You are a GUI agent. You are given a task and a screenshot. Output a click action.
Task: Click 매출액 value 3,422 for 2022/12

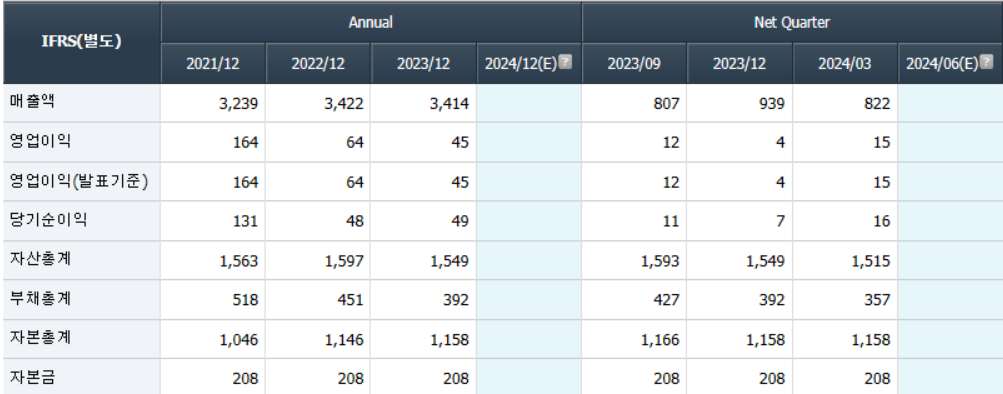344,104
